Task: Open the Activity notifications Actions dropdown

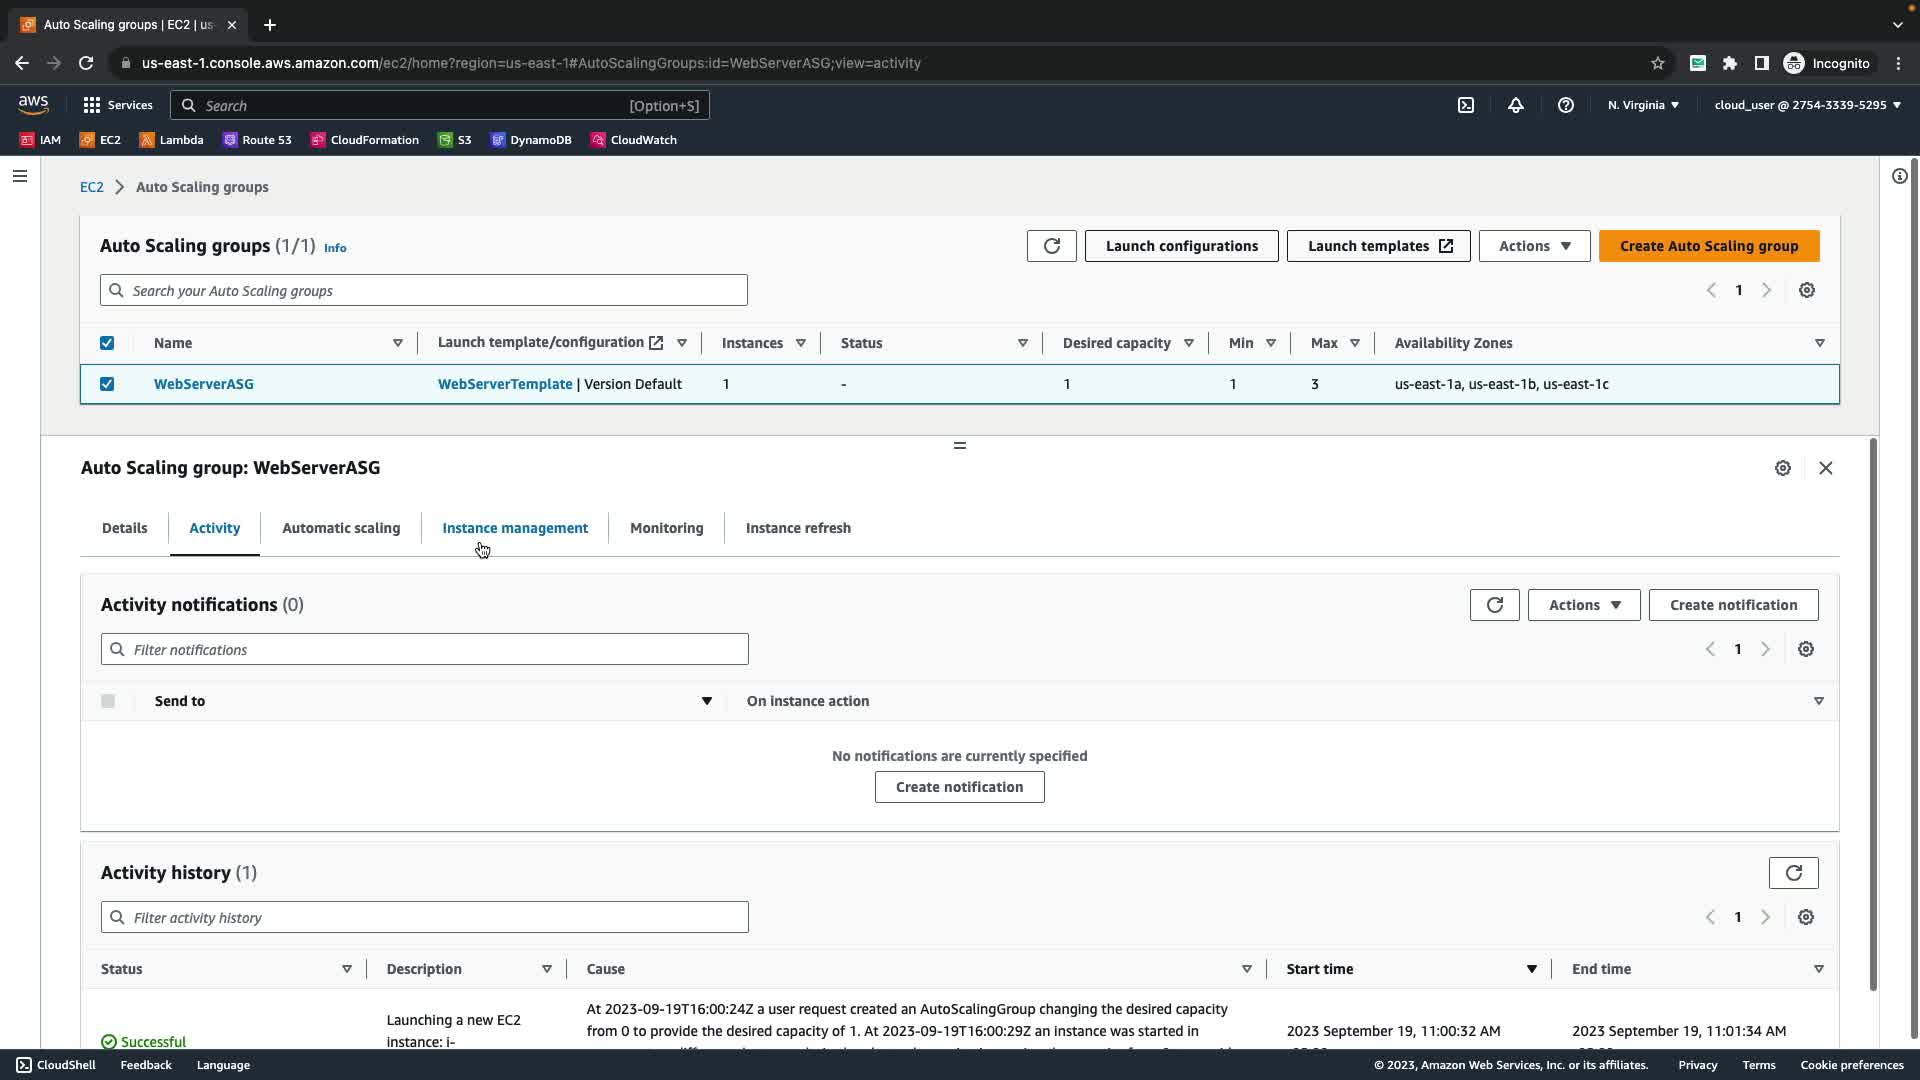Action: coord(1584,605)
